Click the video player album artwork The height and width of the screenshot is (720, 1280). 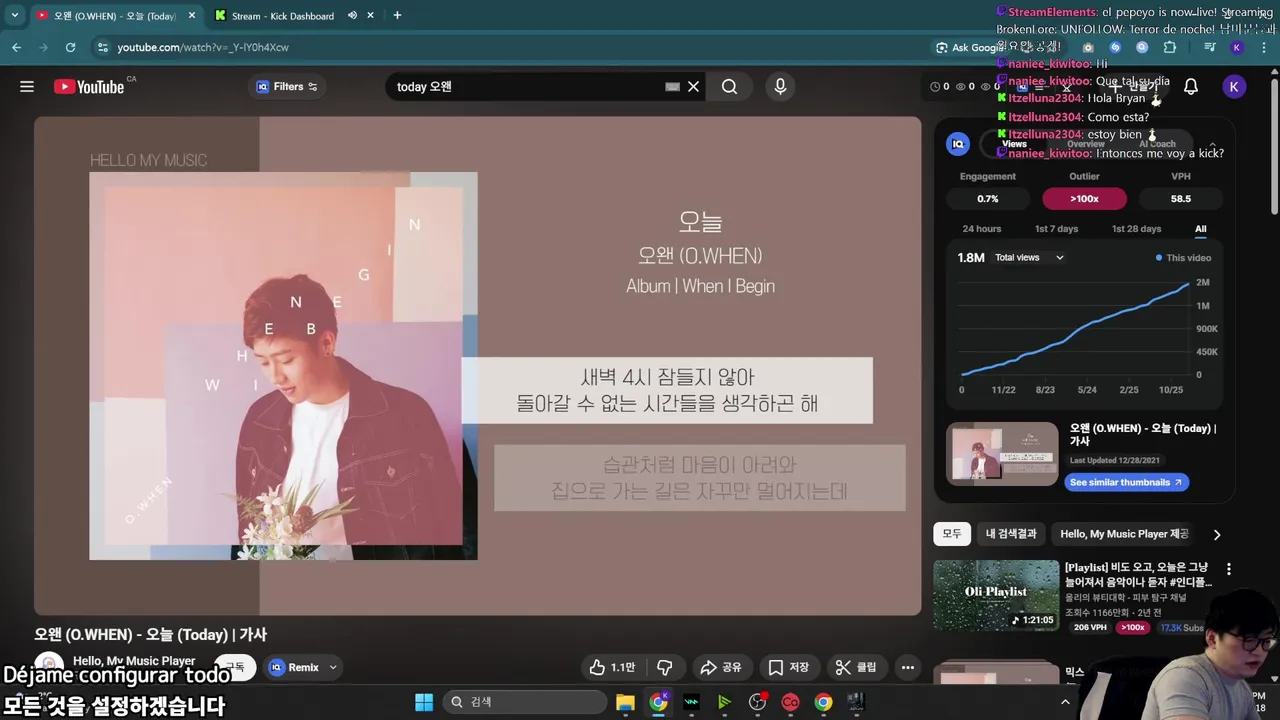point(283,366)
